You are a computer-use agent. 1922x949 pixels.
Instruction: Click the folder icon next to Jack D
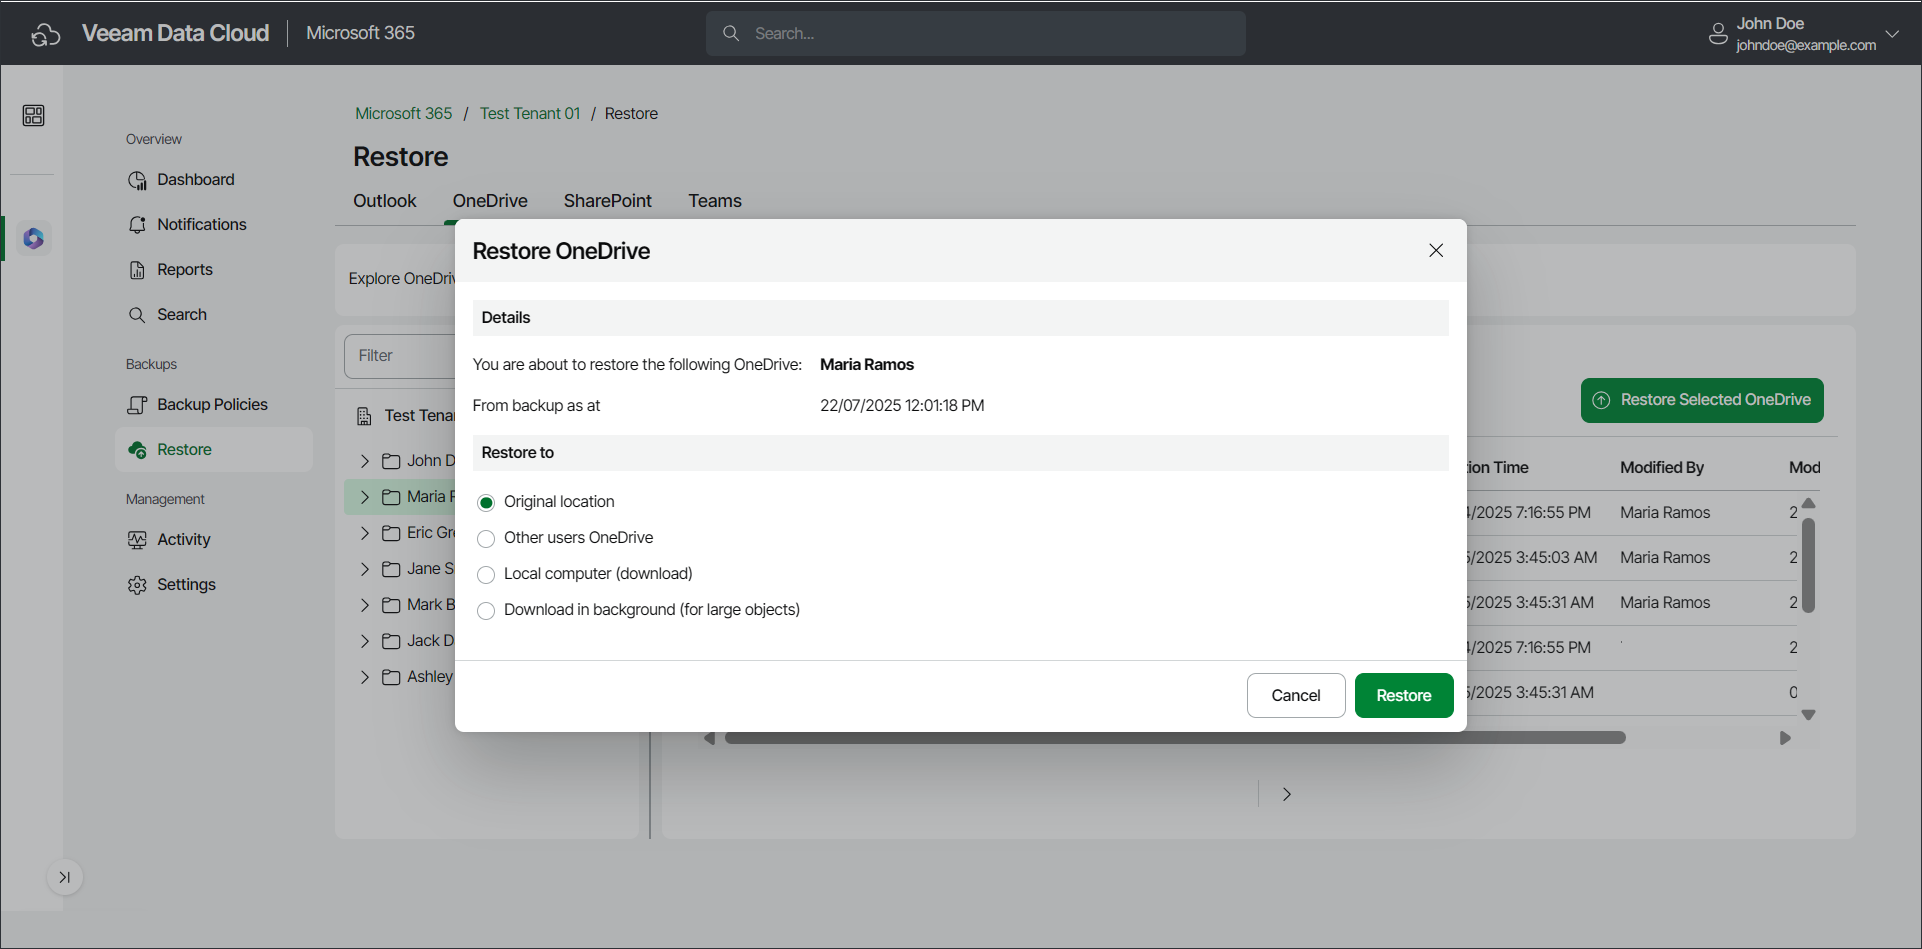pyautogui.click(x=391, y=641)
